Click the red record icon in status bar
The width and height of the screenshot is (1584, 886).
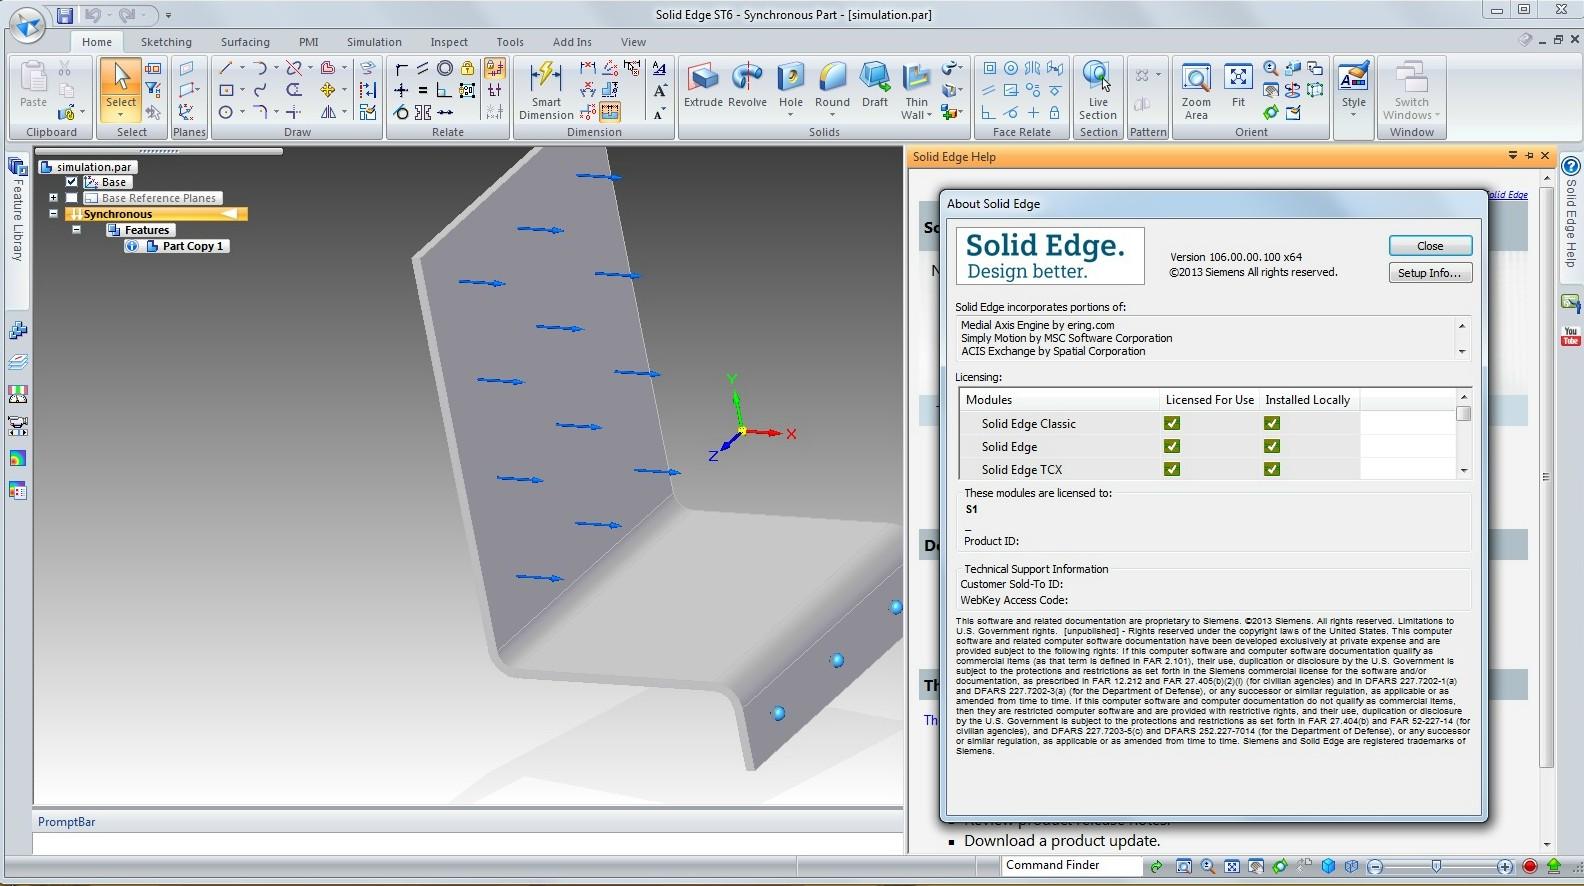1529,867
